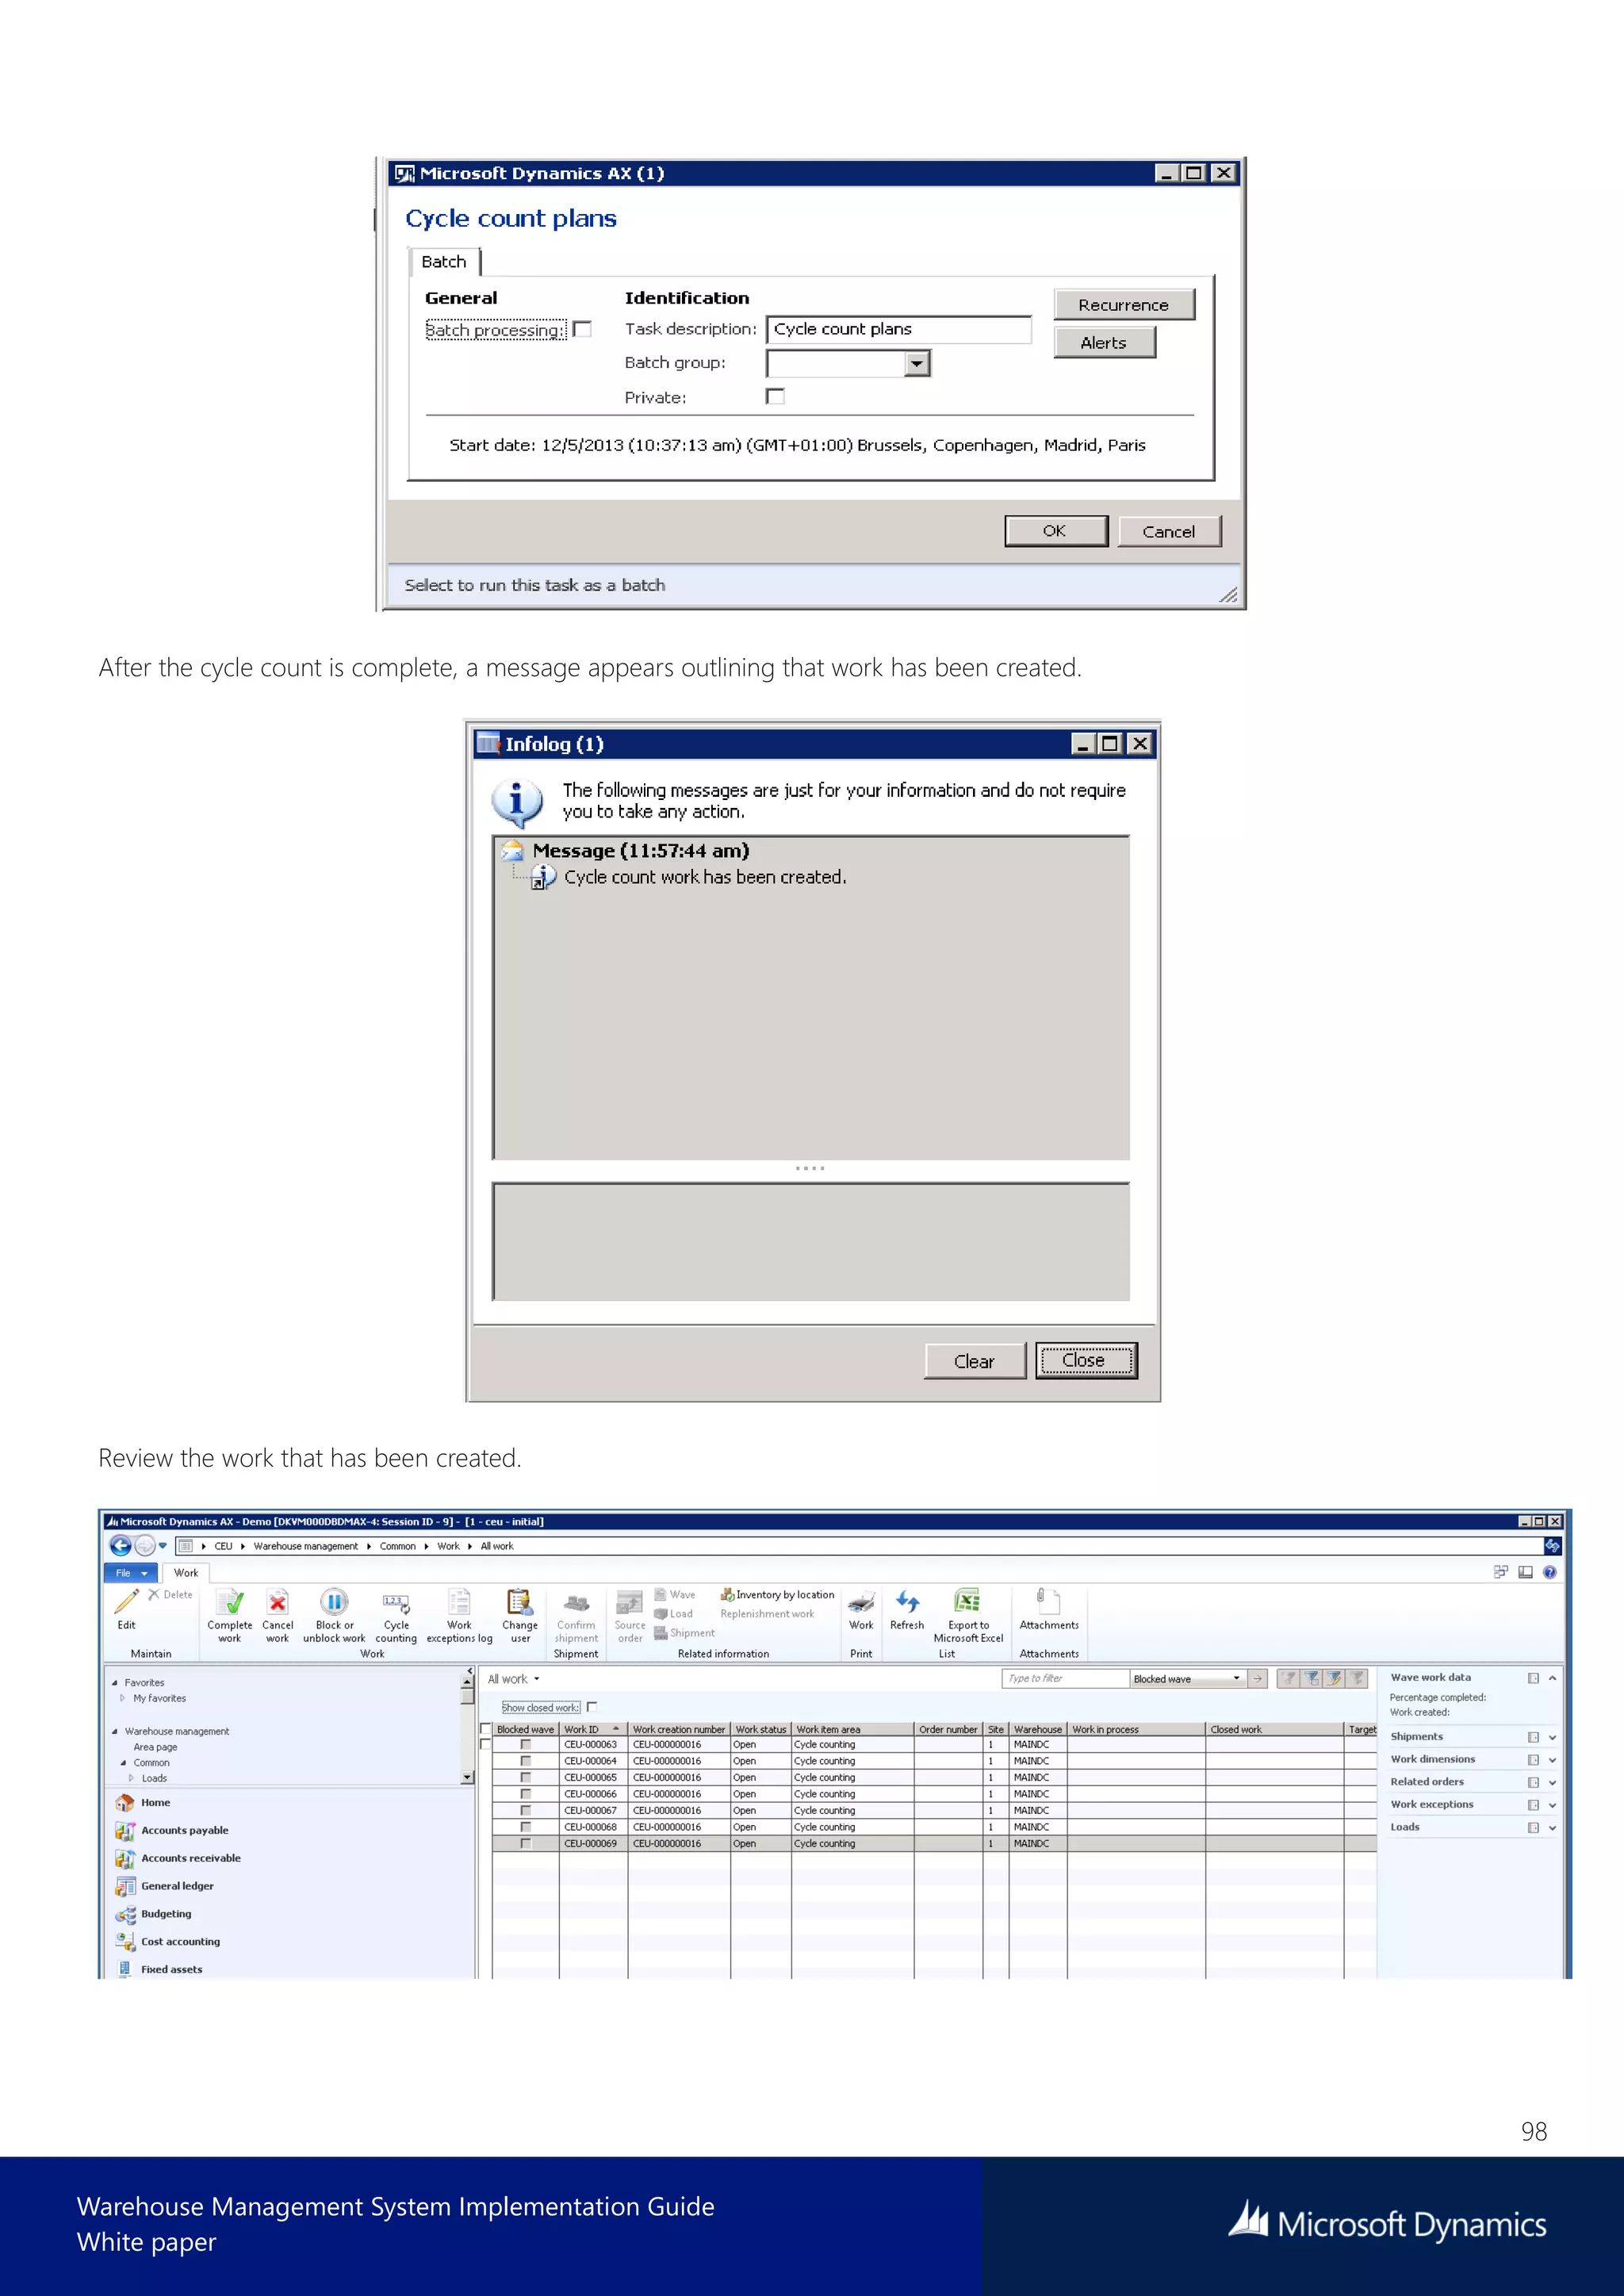The image size is (1624, 2296).
Task: Open the Blocked wave filter dropdown
Action: [x=1236, y=1679]
